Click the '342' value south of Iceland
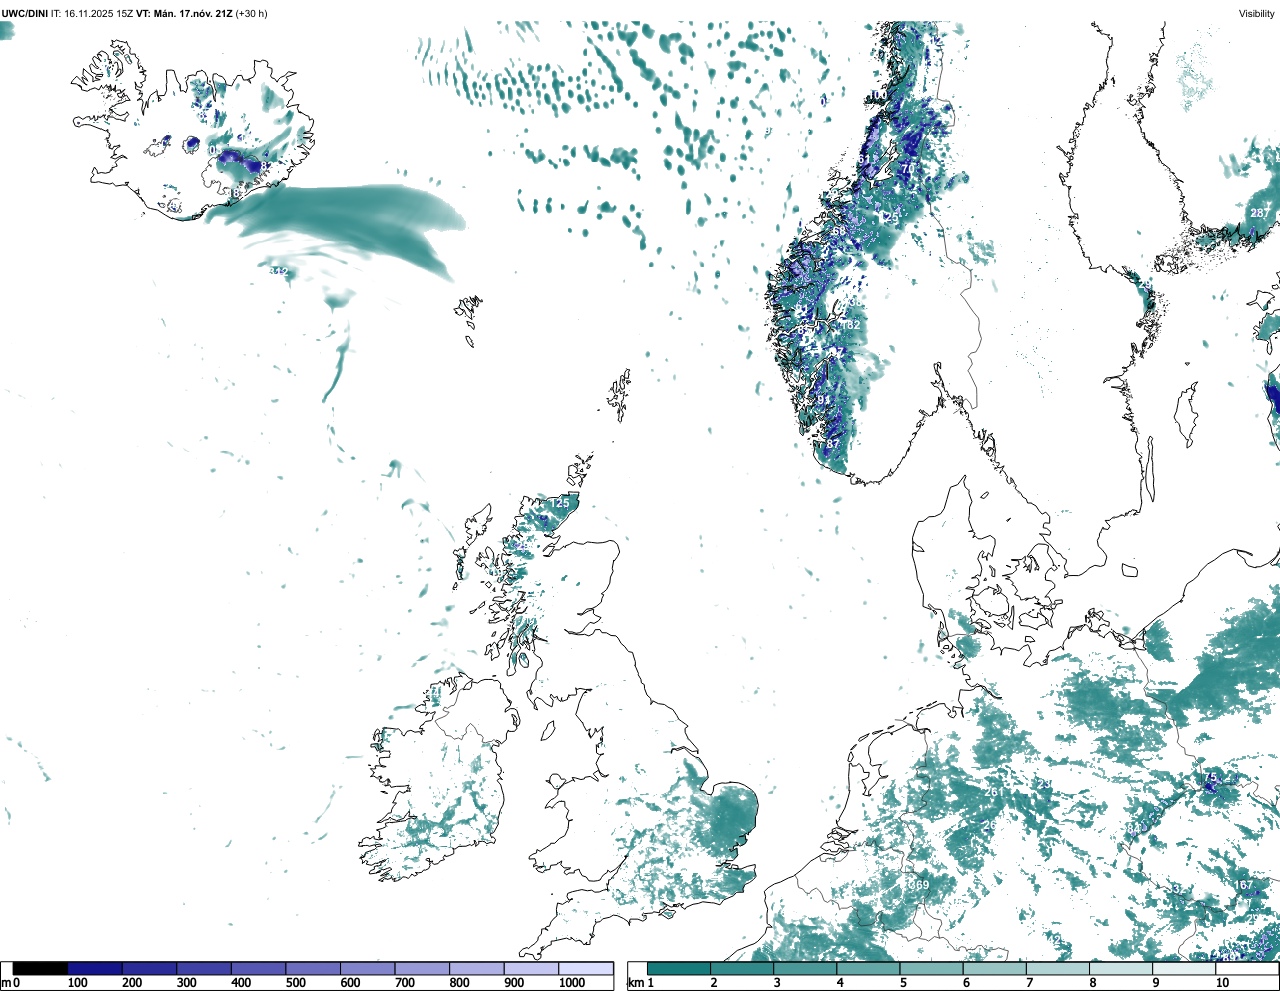Screen dimensions: 1280x991 click(278, 272)
